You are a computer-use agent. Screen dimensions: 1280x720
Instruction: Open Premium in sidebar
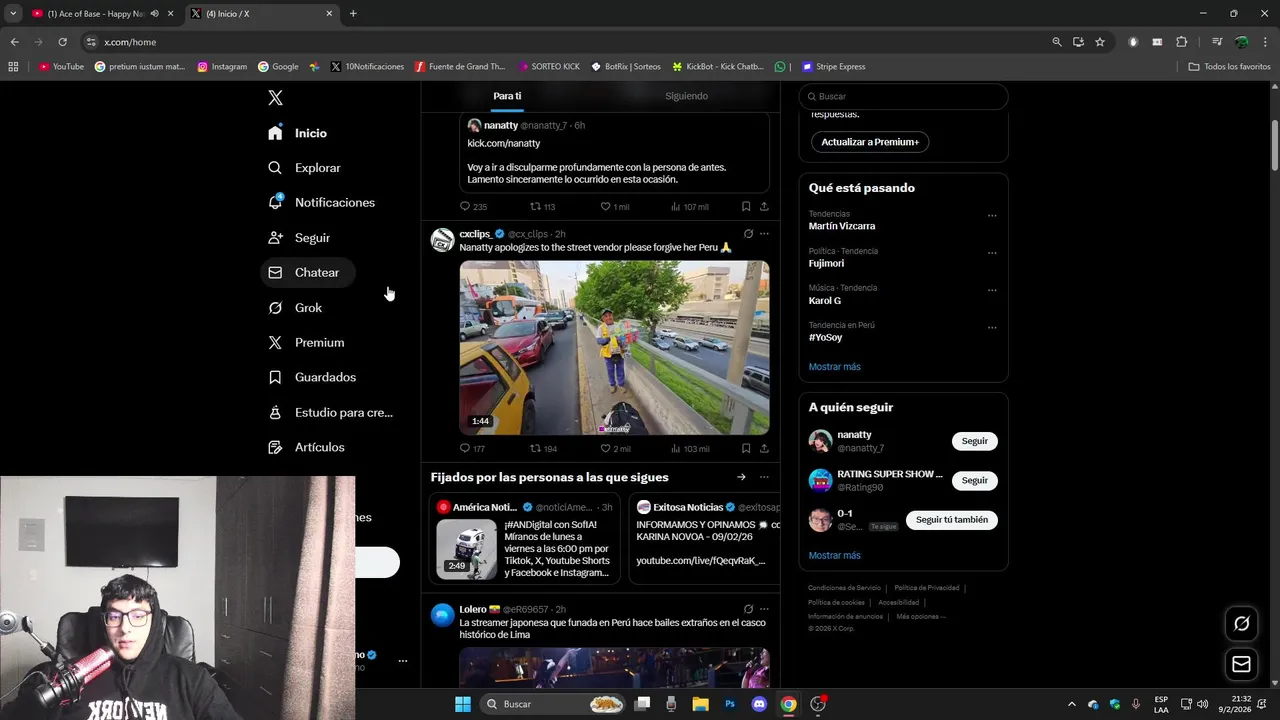(x=307, y=342)
